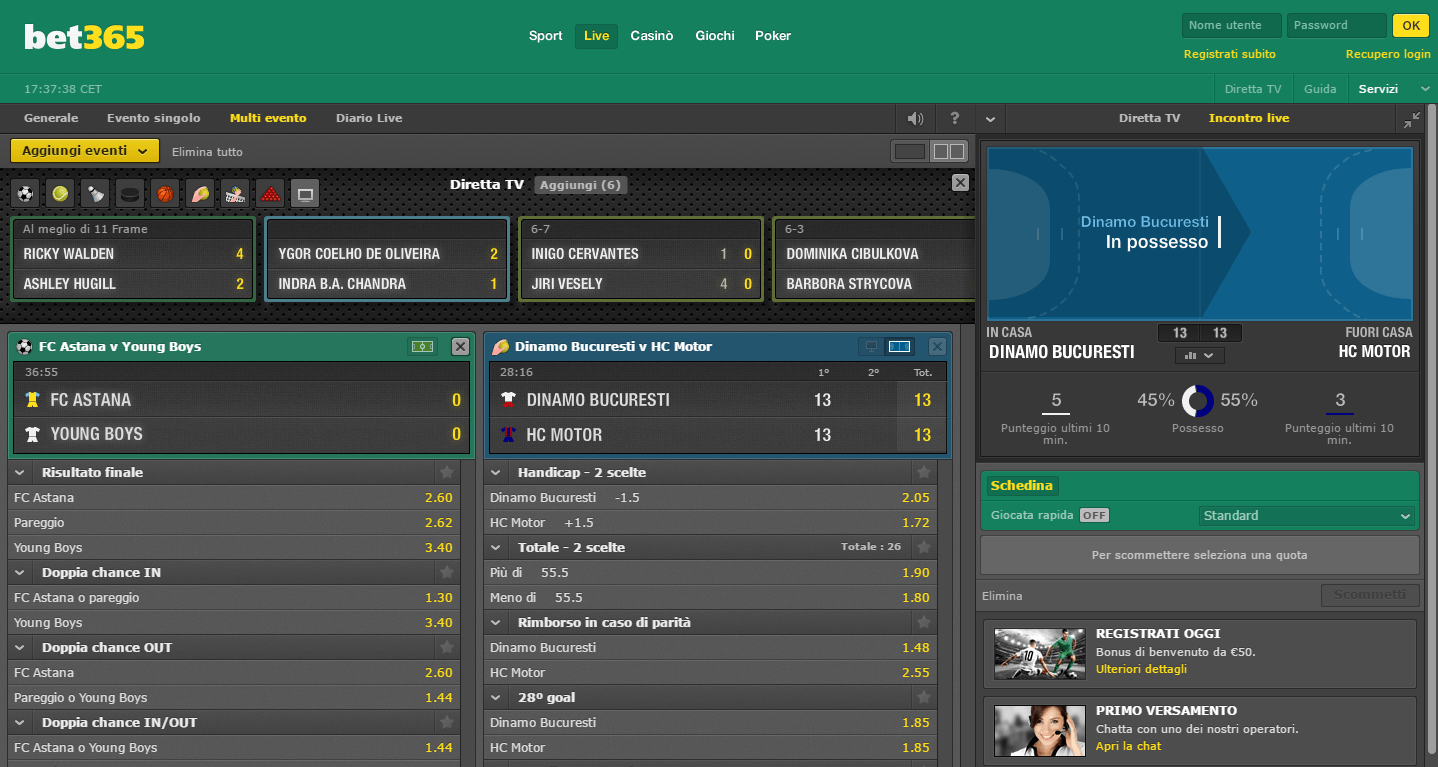
Task: Open the Aggiungi eventi dropdown
Action: point(85,151)
